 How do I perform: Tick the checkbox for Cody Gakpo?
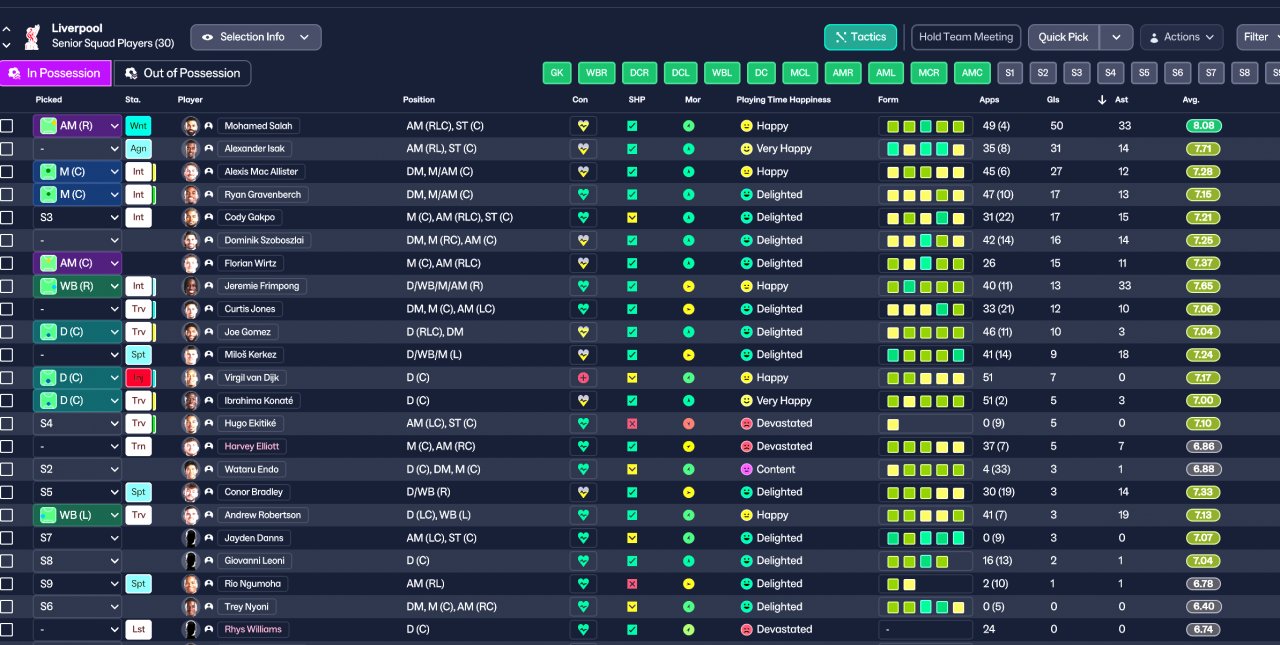click(7, 217)
